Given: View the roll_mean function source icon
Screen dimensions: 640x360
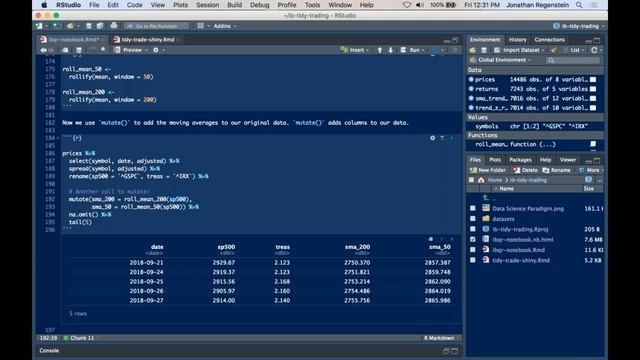Looking at the screenshot, I should tap(593, 144).
